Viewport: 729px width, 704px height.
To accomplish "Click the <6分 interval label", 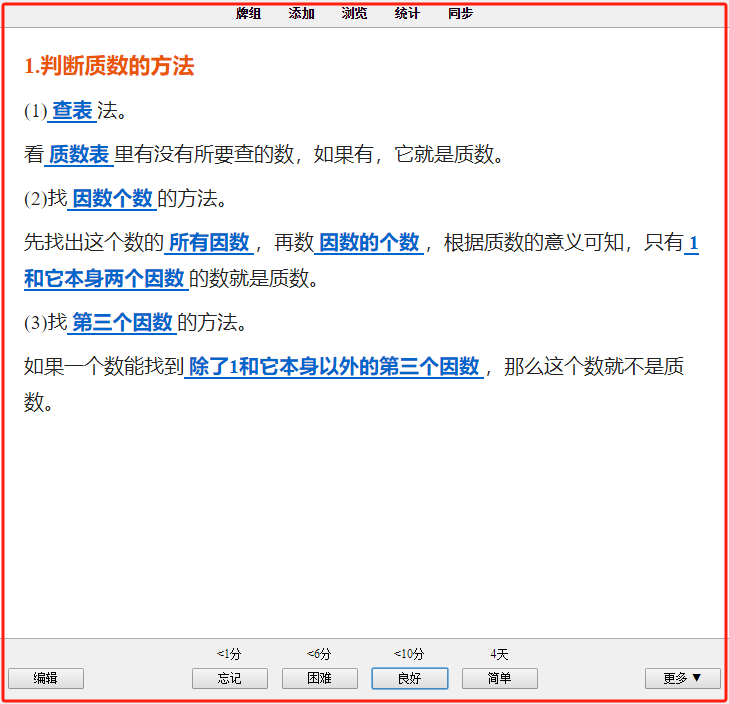I will (319, 654).
